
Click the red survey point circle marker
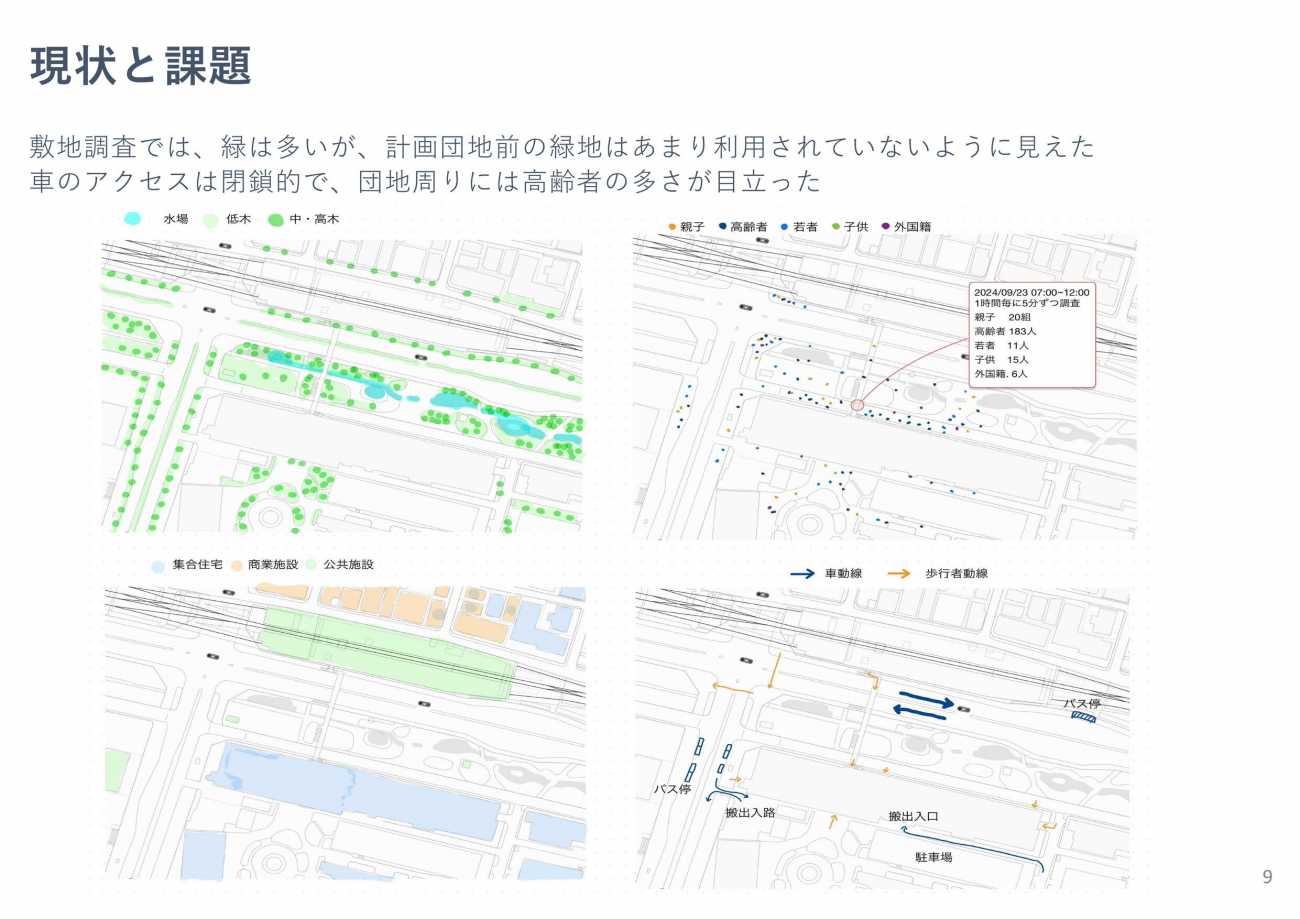click(857, 405)
